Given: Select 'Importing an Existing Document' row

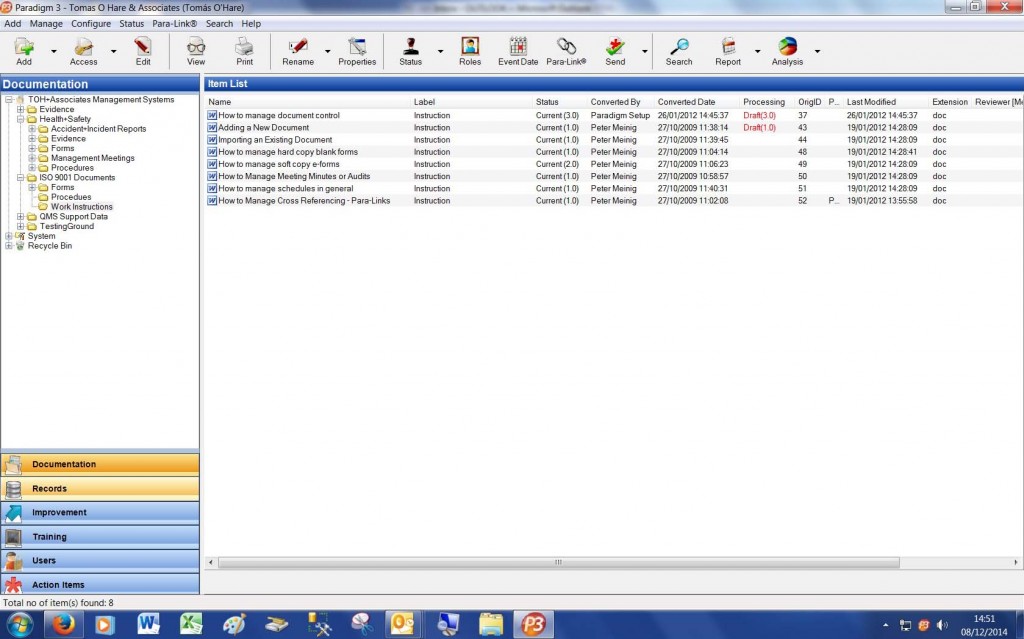Looking at the screenshot, I should (x=614, y=140).
